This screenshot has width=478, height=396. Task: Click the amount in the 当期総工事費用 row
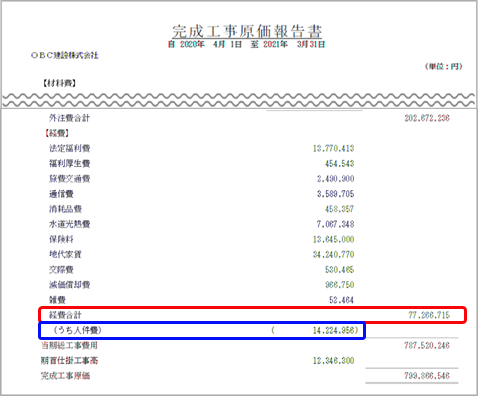[427, 345]
